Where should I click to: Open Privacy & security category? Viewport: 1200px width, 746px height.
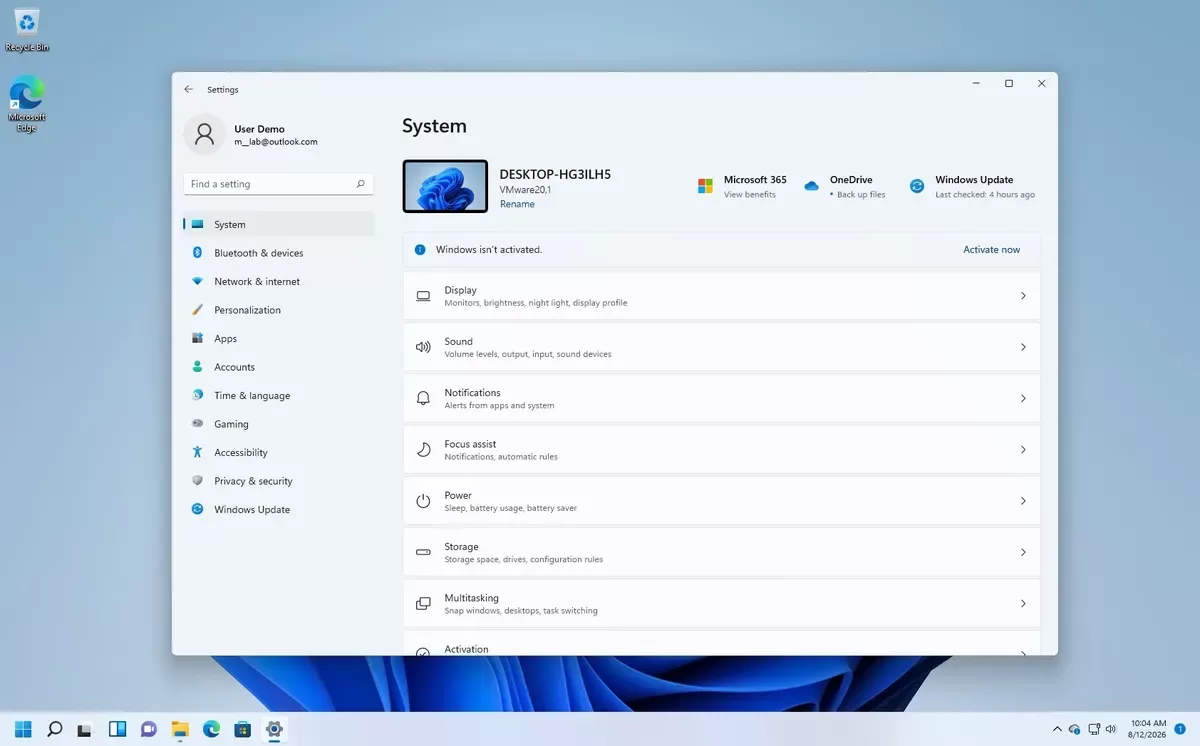pyautogui.click(x=279, y=481)
